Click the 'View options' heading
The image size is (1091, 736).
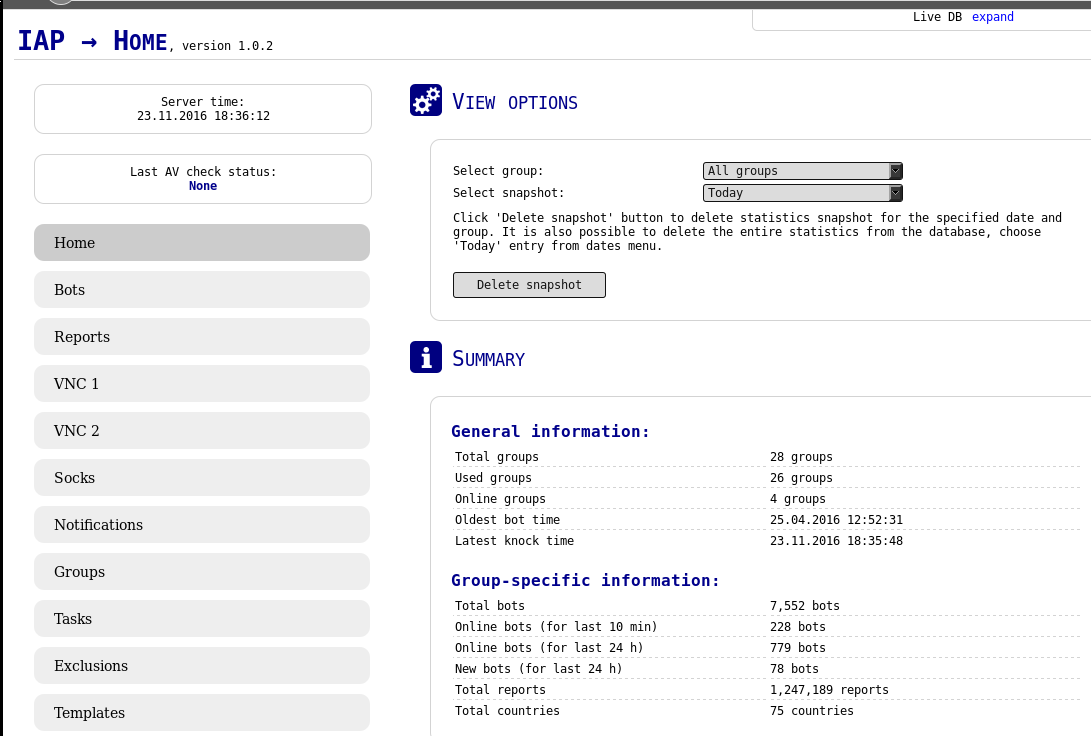(x=515, y=102)
